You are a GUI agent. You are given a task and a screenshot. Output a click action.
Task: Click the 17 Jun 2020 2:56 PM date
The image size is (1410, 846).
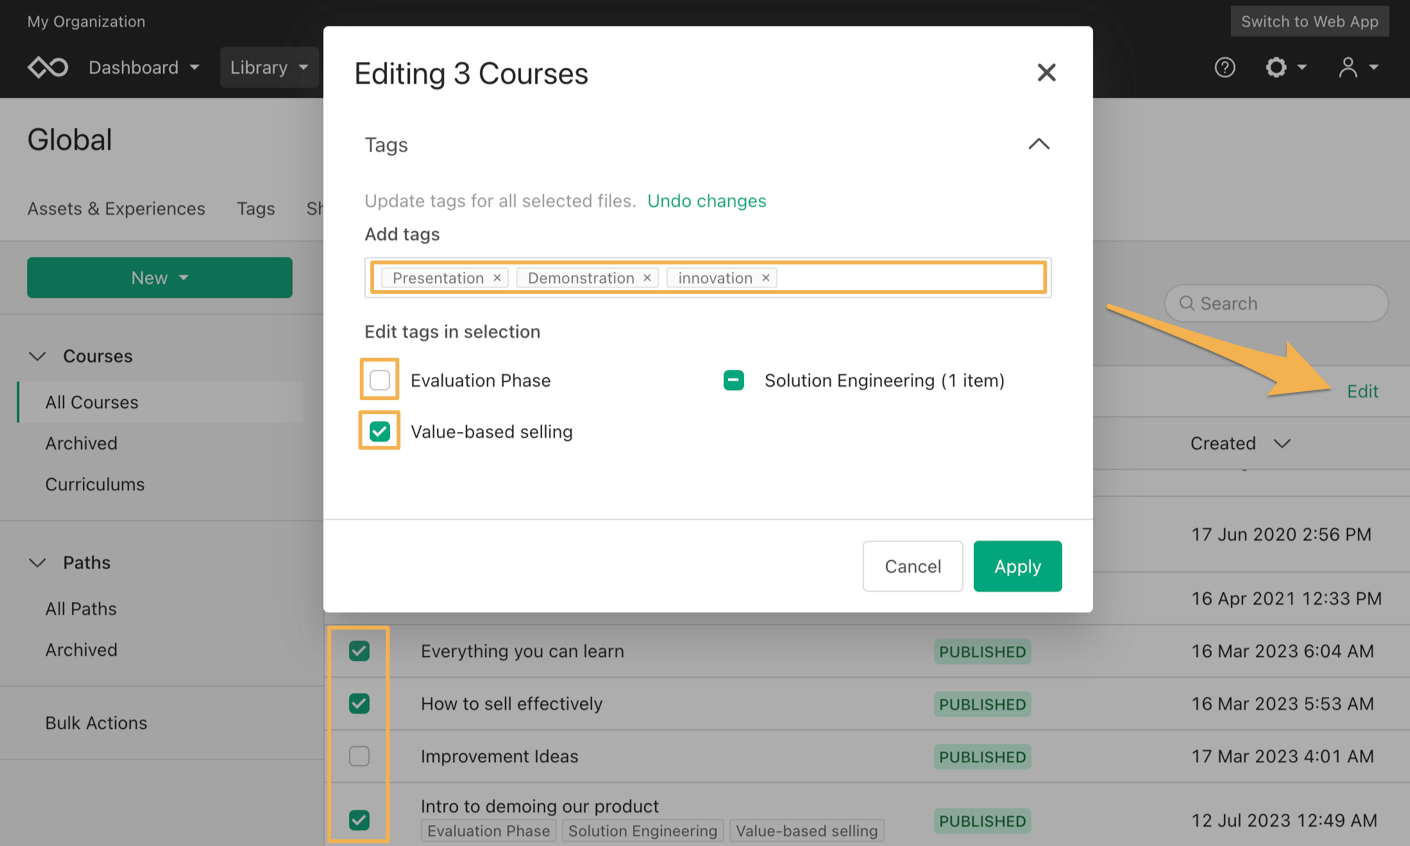pos(1281,534)
